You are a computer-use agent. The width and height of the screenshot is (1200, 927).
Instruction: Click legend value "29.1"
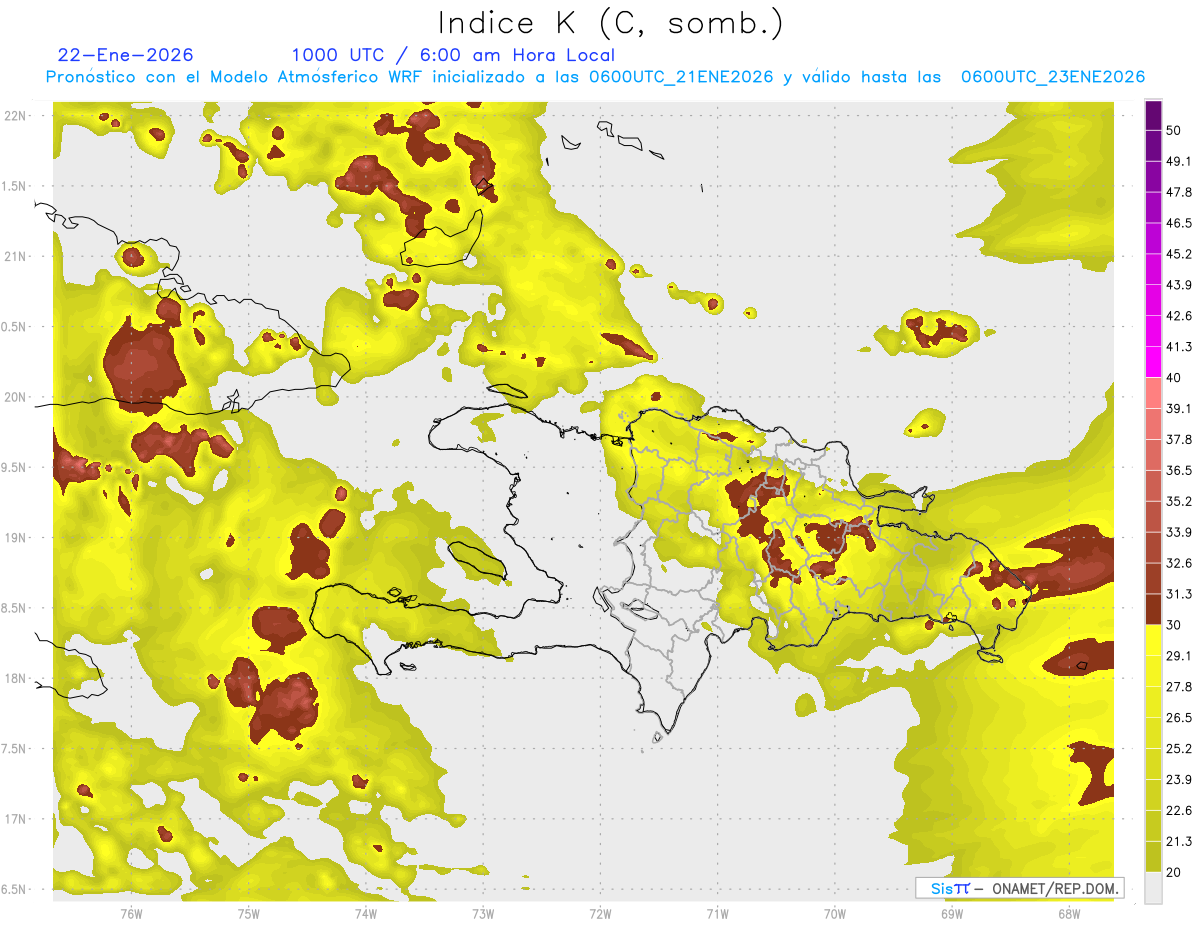pos(1178,655)
